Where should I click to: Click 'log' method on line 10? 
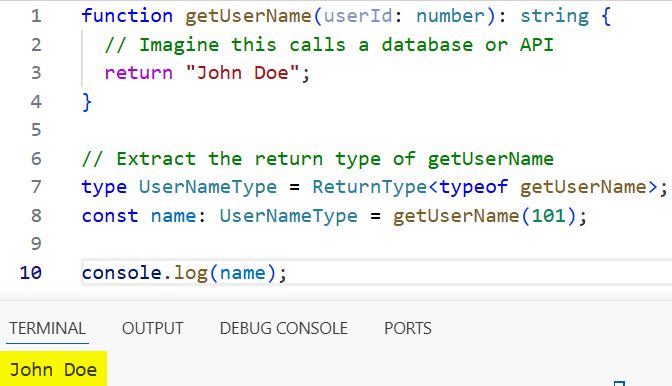pos(191,273)
